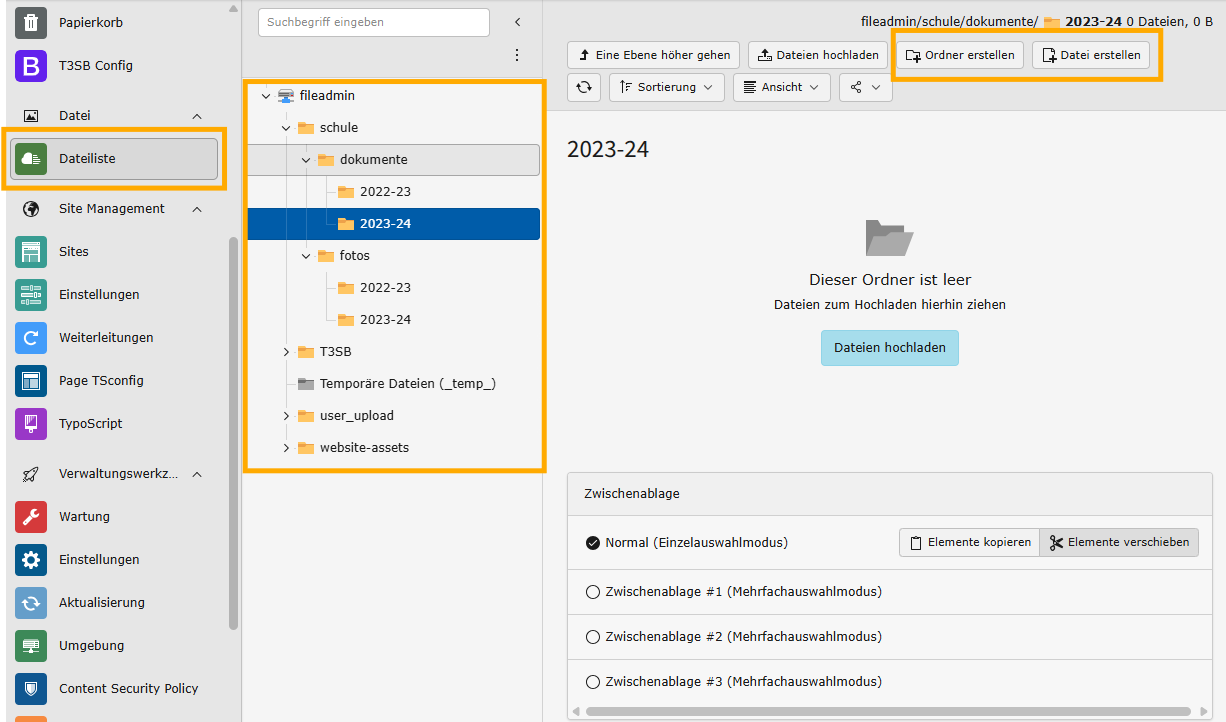This screenshot has width=1226, height=722.
Task: Click the blue Dateien hochladen button
Action: click(889, 348)
